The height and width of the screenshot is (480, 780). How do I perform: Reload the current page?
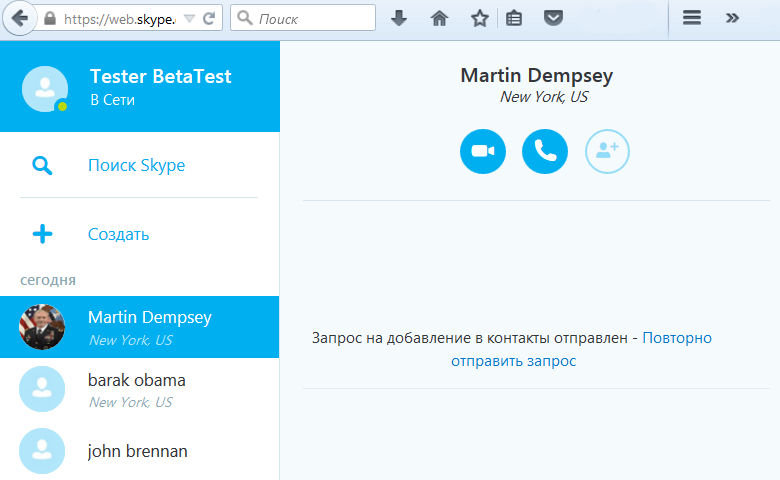point(209,18)
